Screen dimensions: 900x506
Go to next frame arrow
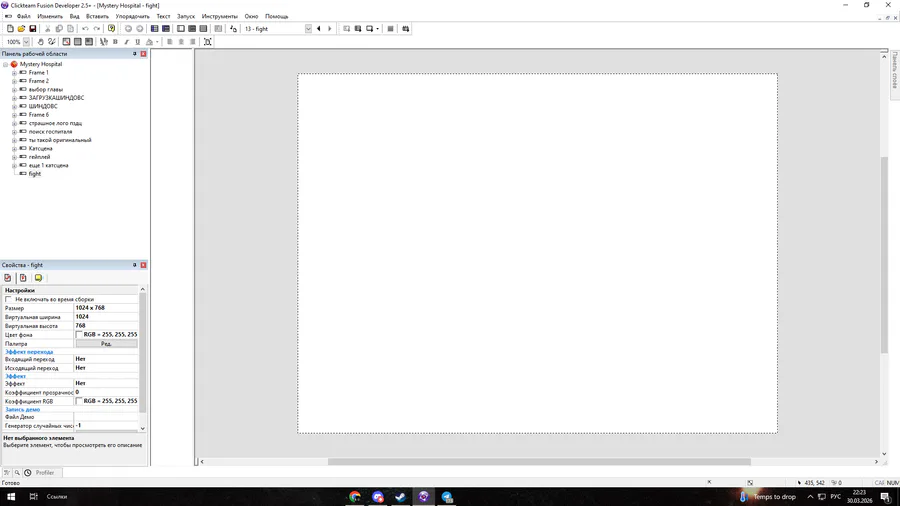pos(329,29)
